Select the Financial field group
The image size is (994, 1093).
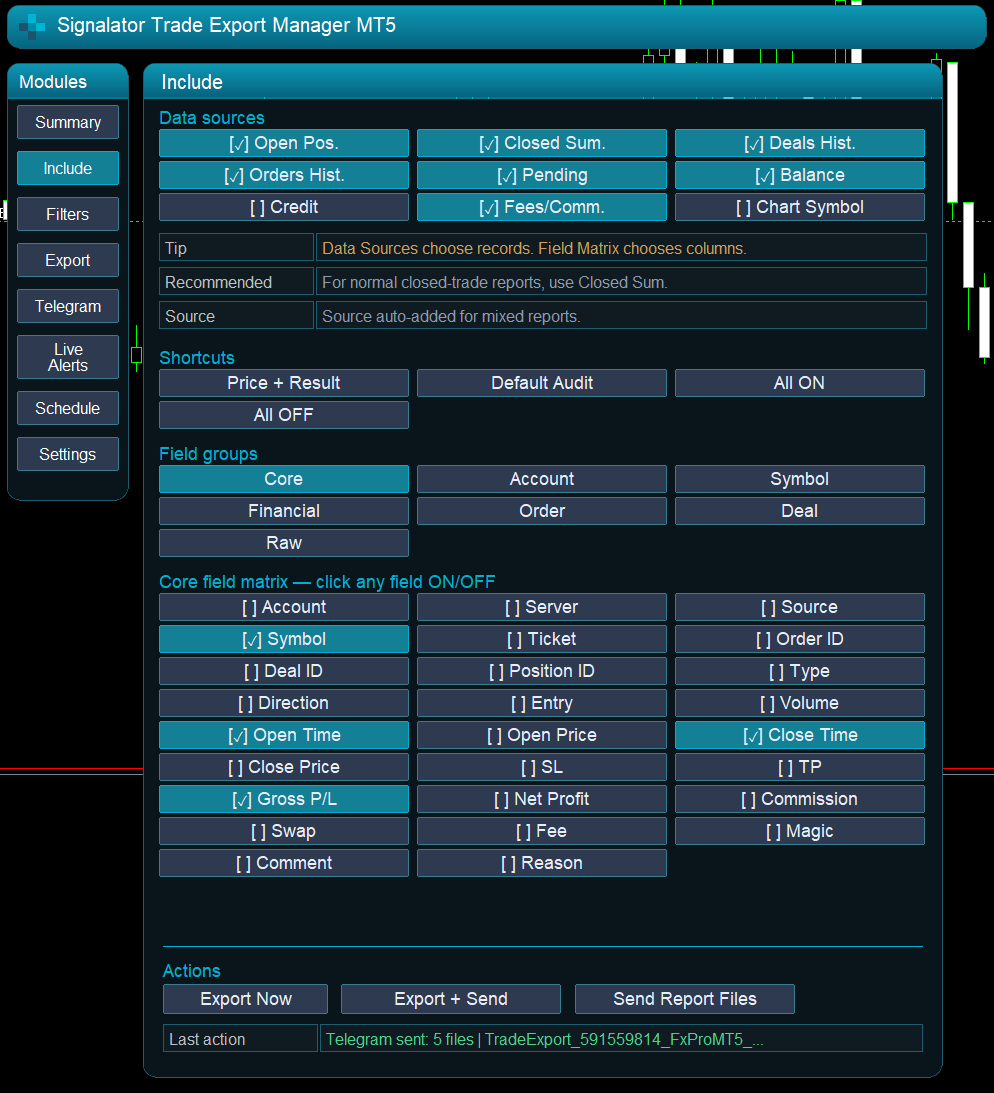point(284,511)
